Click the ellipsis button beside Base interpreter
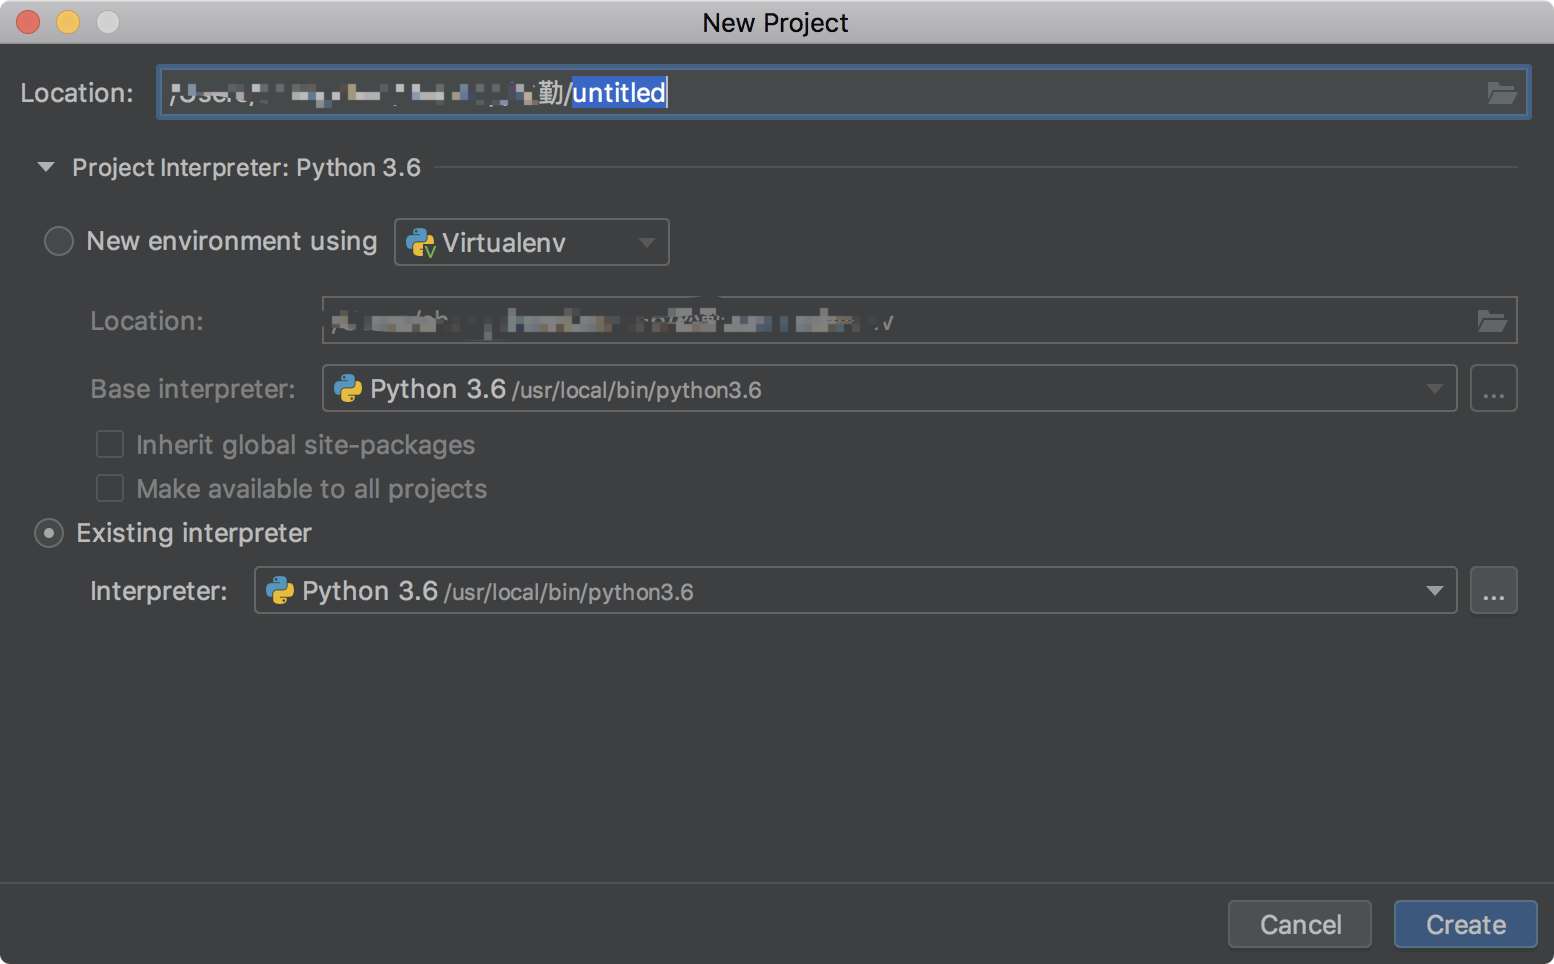The width and height of the screenshot is (1554, 964). (1493, 389)
